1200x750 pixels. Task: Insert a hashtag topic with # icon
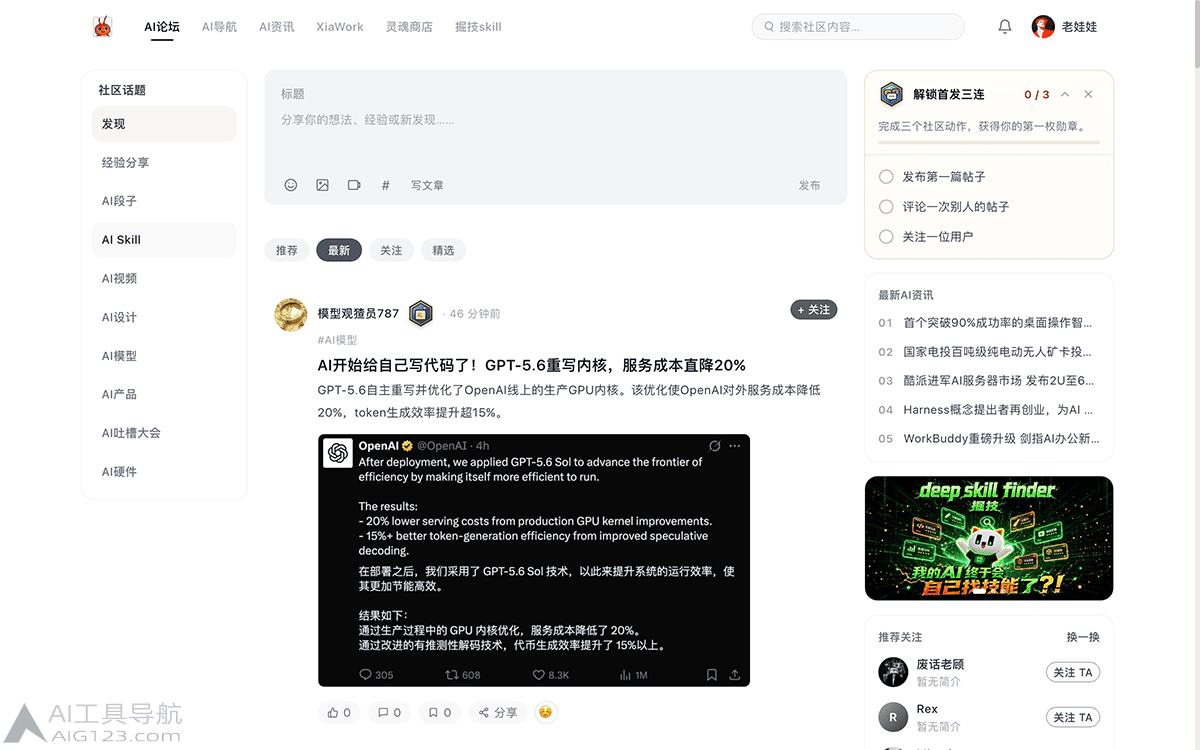(x=386, y=185)
